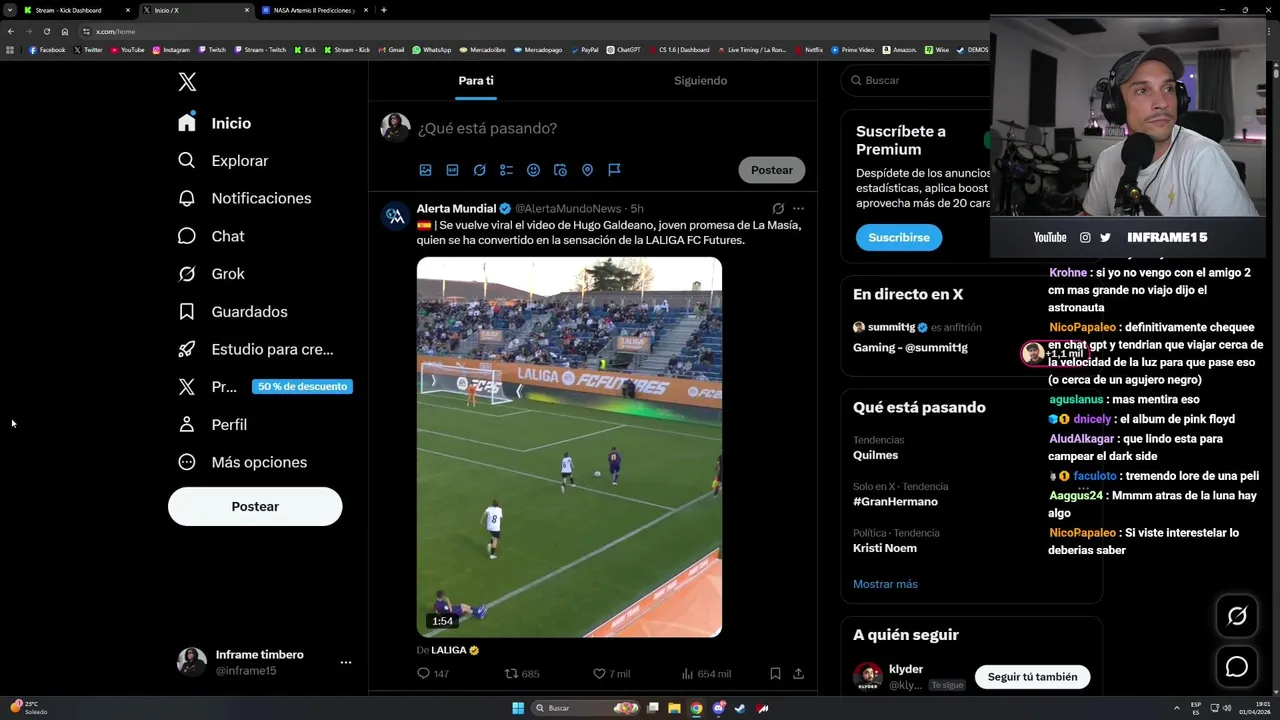Open the three-dot menu on the Alerta Mundial post
Image resolution: width=1280 pixels, height=720 pixels.
pyautogui.click(x=798, y=209)
